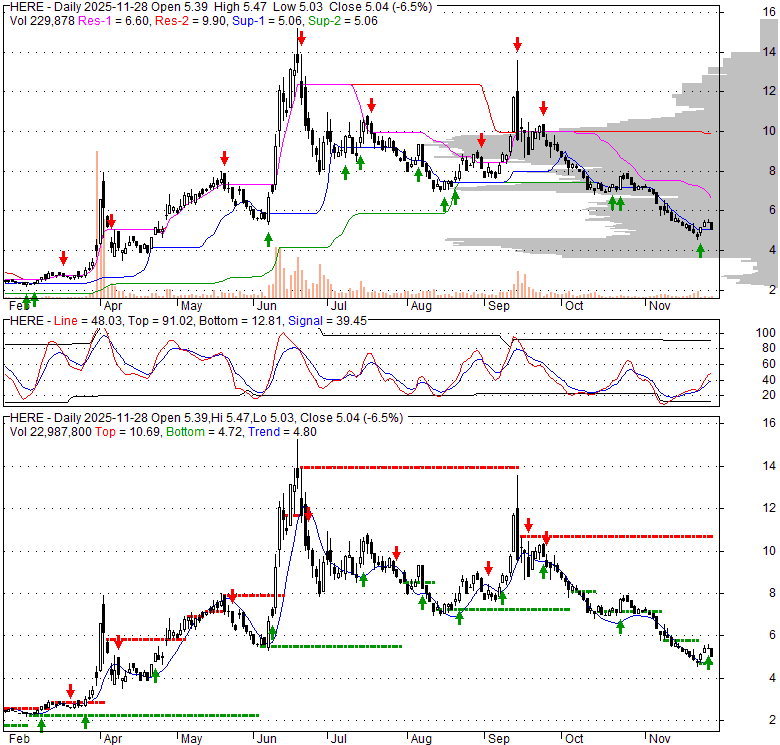This screenshot has height=745, width=780.
Task: Click the green November arrow in the bottom chart
Action: (708, 660)
